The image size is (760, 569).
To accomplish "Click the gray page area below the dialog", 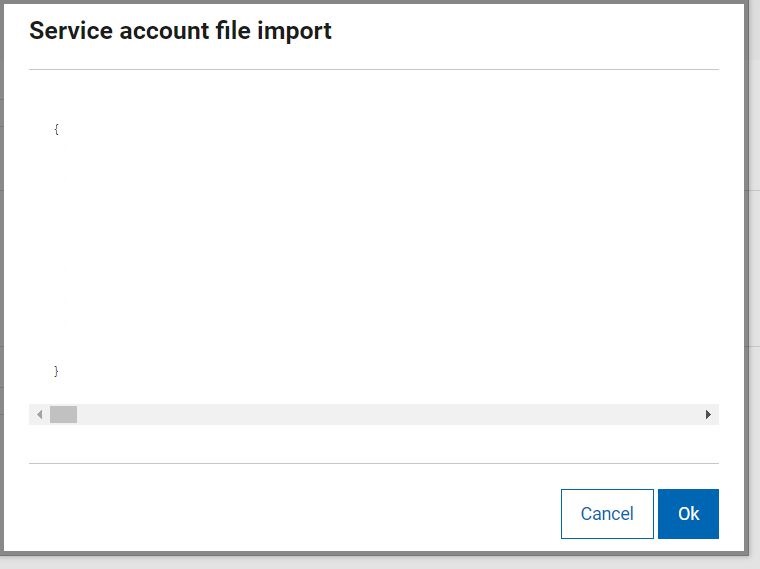I will point(380,562).
